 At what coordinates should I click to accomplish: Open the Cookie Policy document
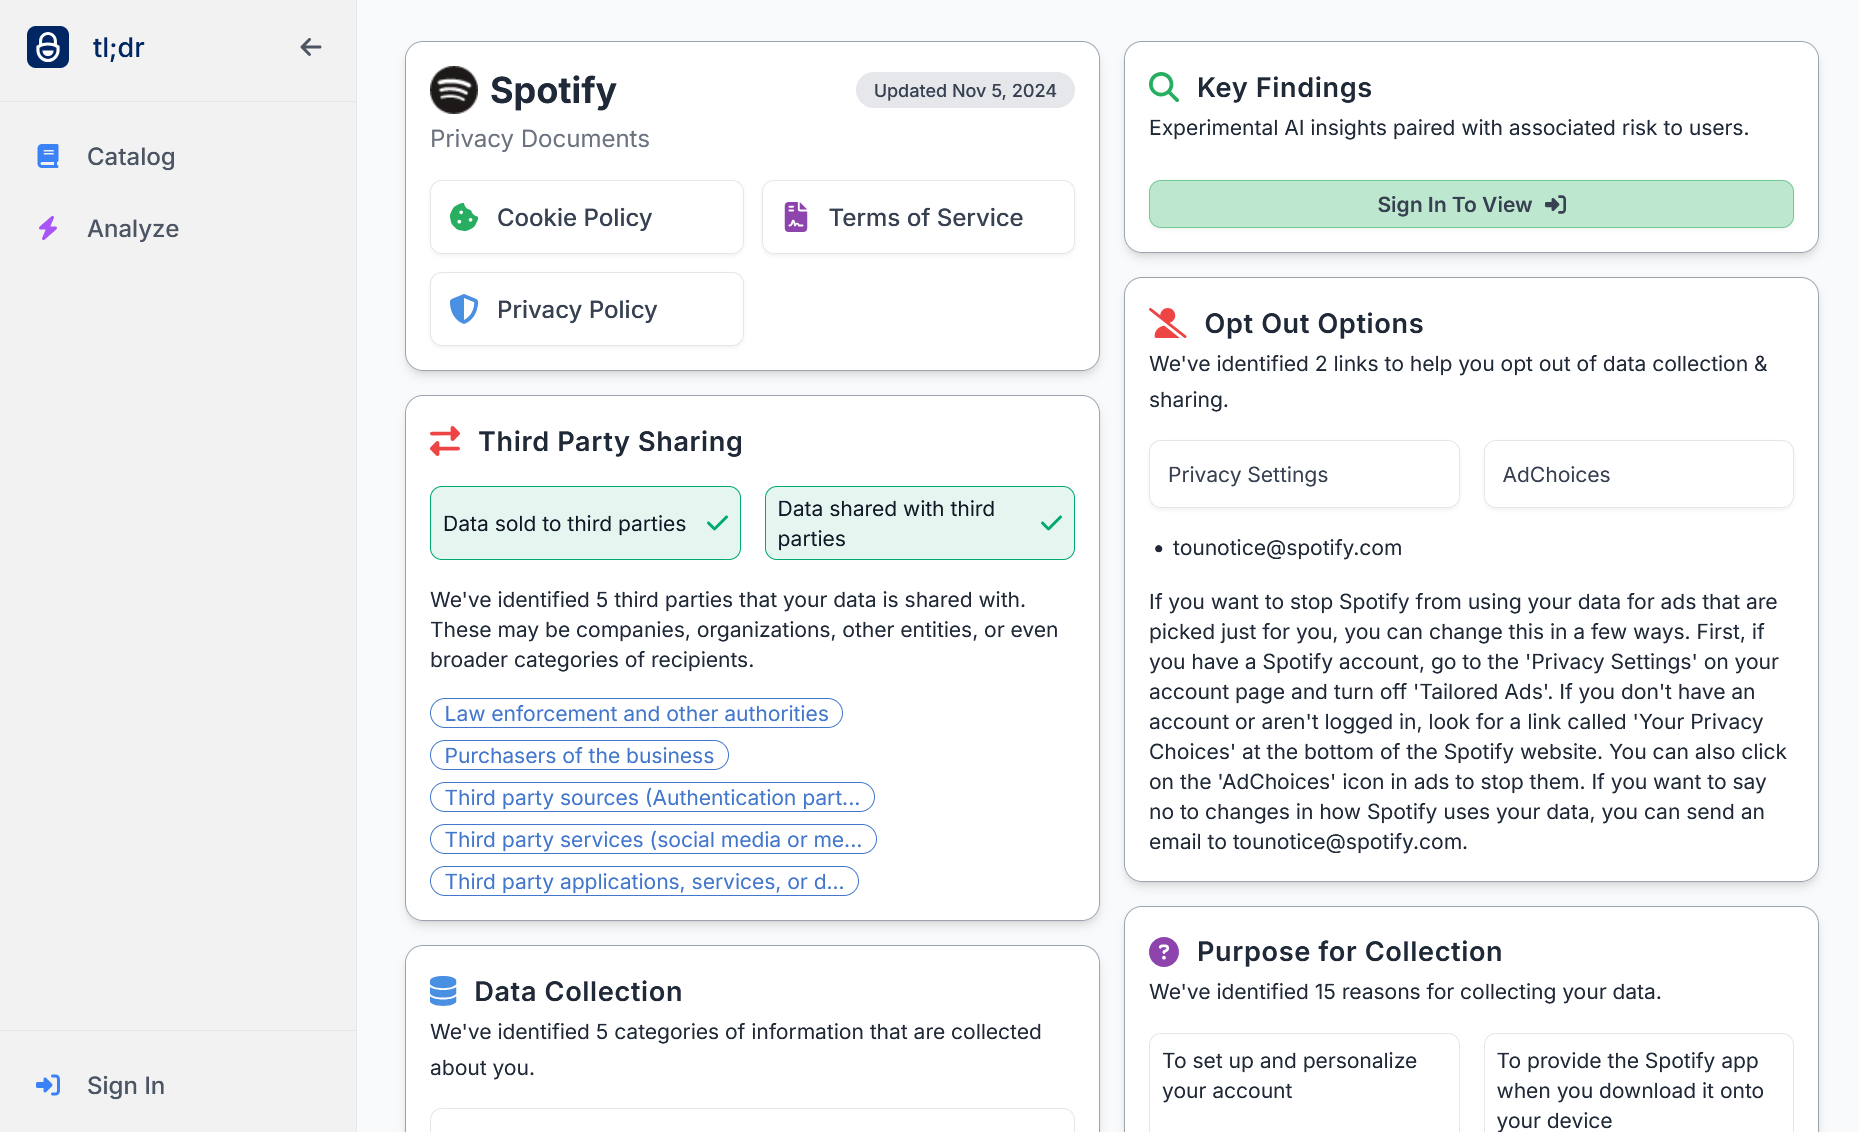tap(587, 217)
